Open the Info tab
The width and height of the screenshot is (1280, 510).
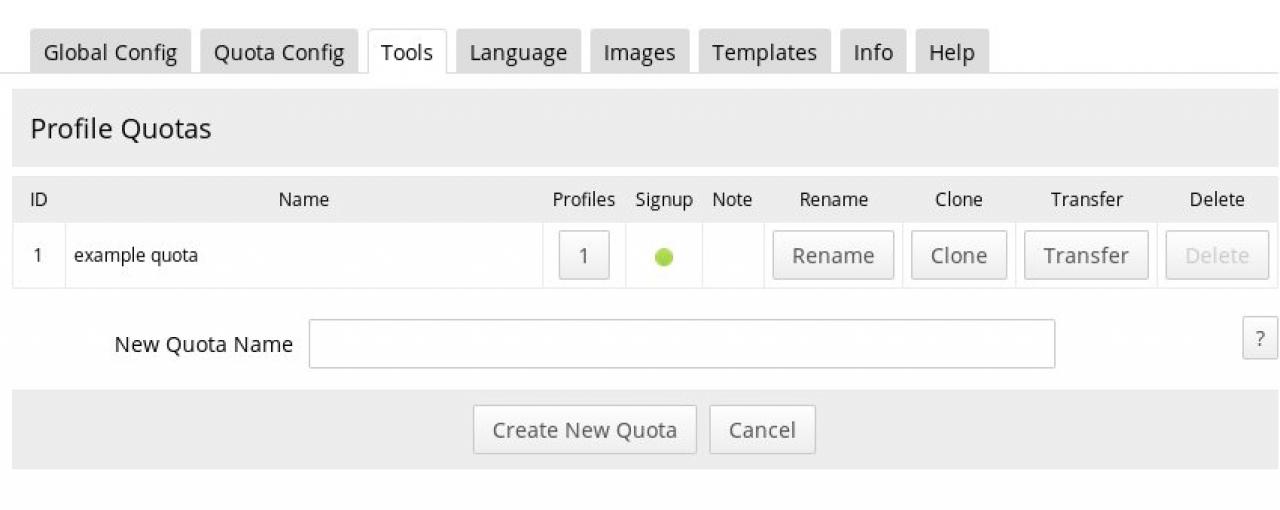coord(873,52)
